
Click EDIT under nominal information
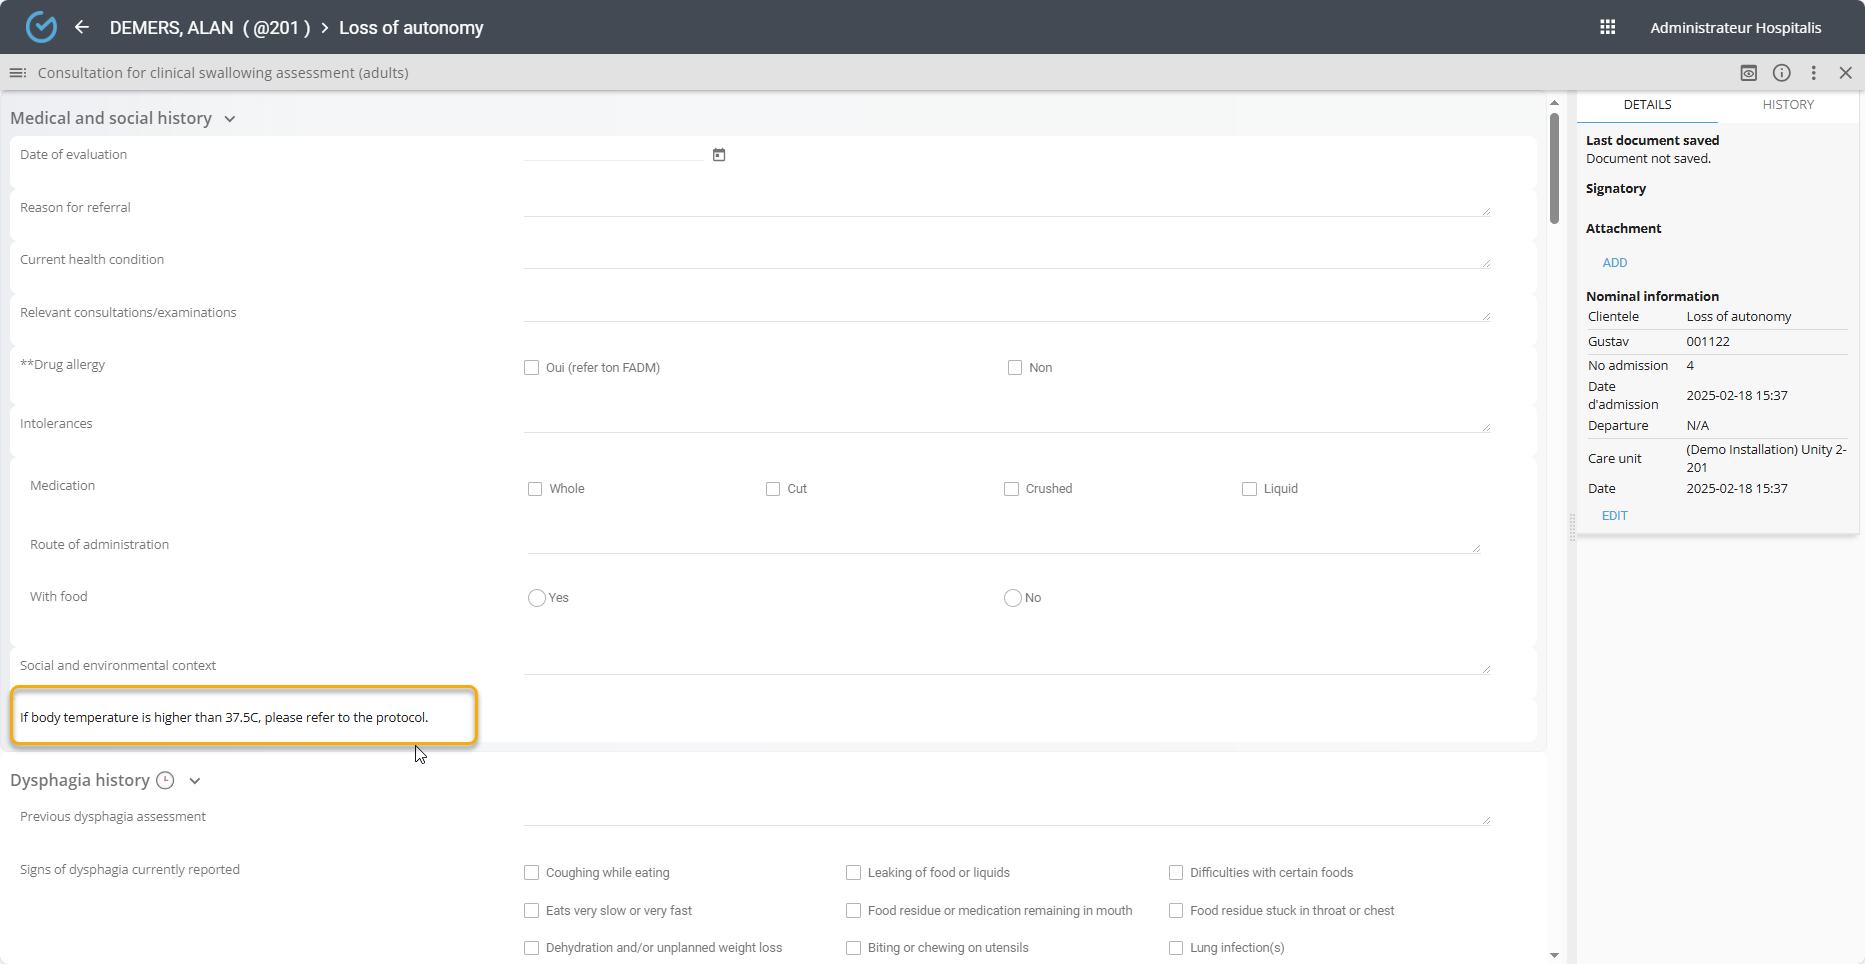[x=1614, y=516]
